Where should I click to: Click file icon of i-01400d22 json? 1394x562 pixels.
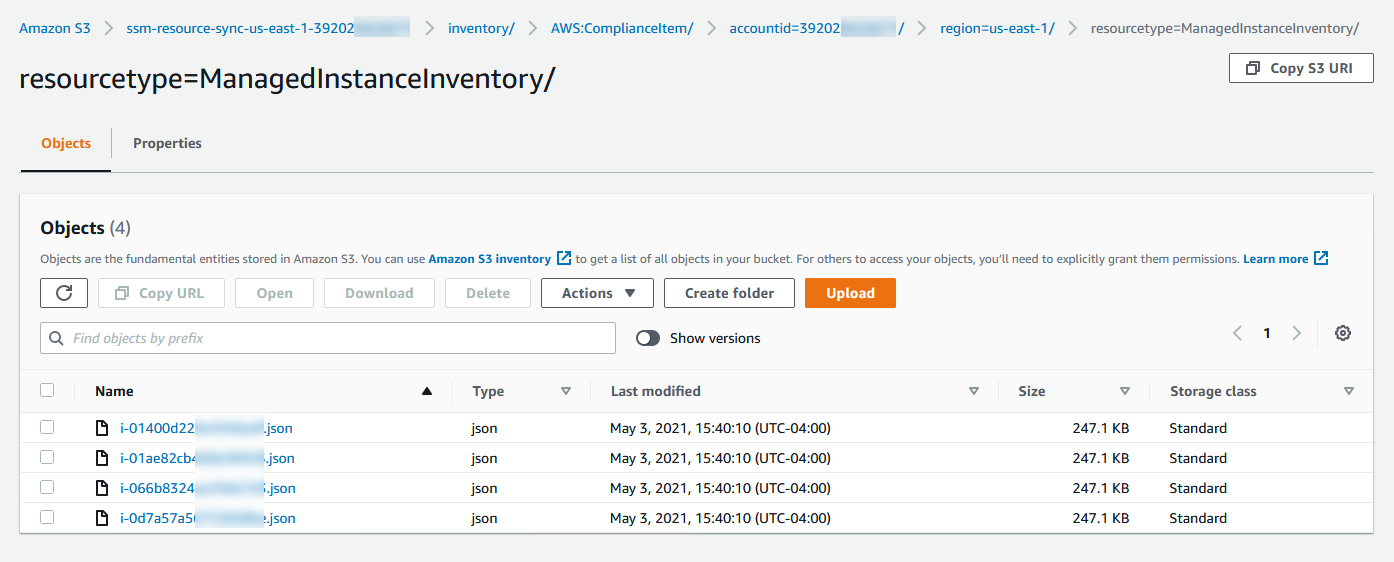pyautogui.click(x=101, y=428)
